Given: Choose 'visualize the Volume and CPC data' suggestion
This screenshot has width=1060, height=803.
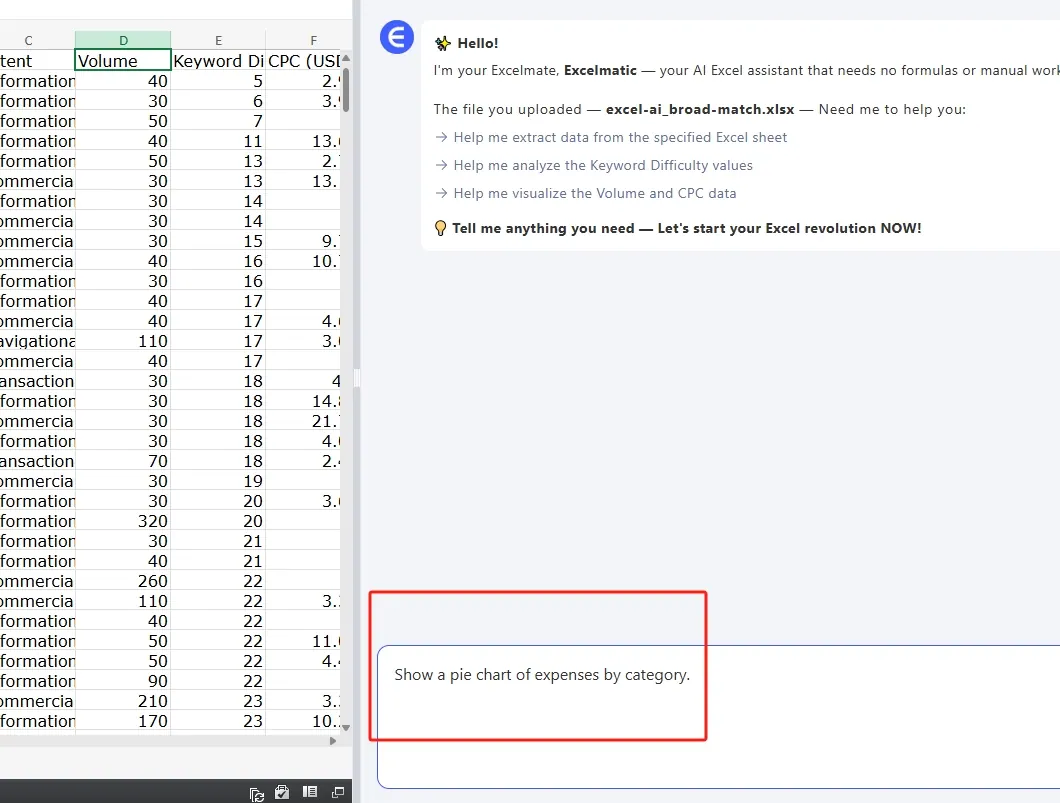Looking at the screenshot, I should click(x=594, y=193).
